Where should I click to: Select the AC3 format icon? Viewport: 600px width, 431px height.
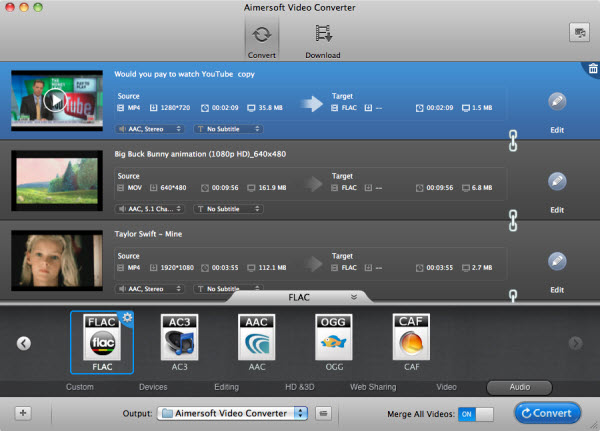[179, 337]
